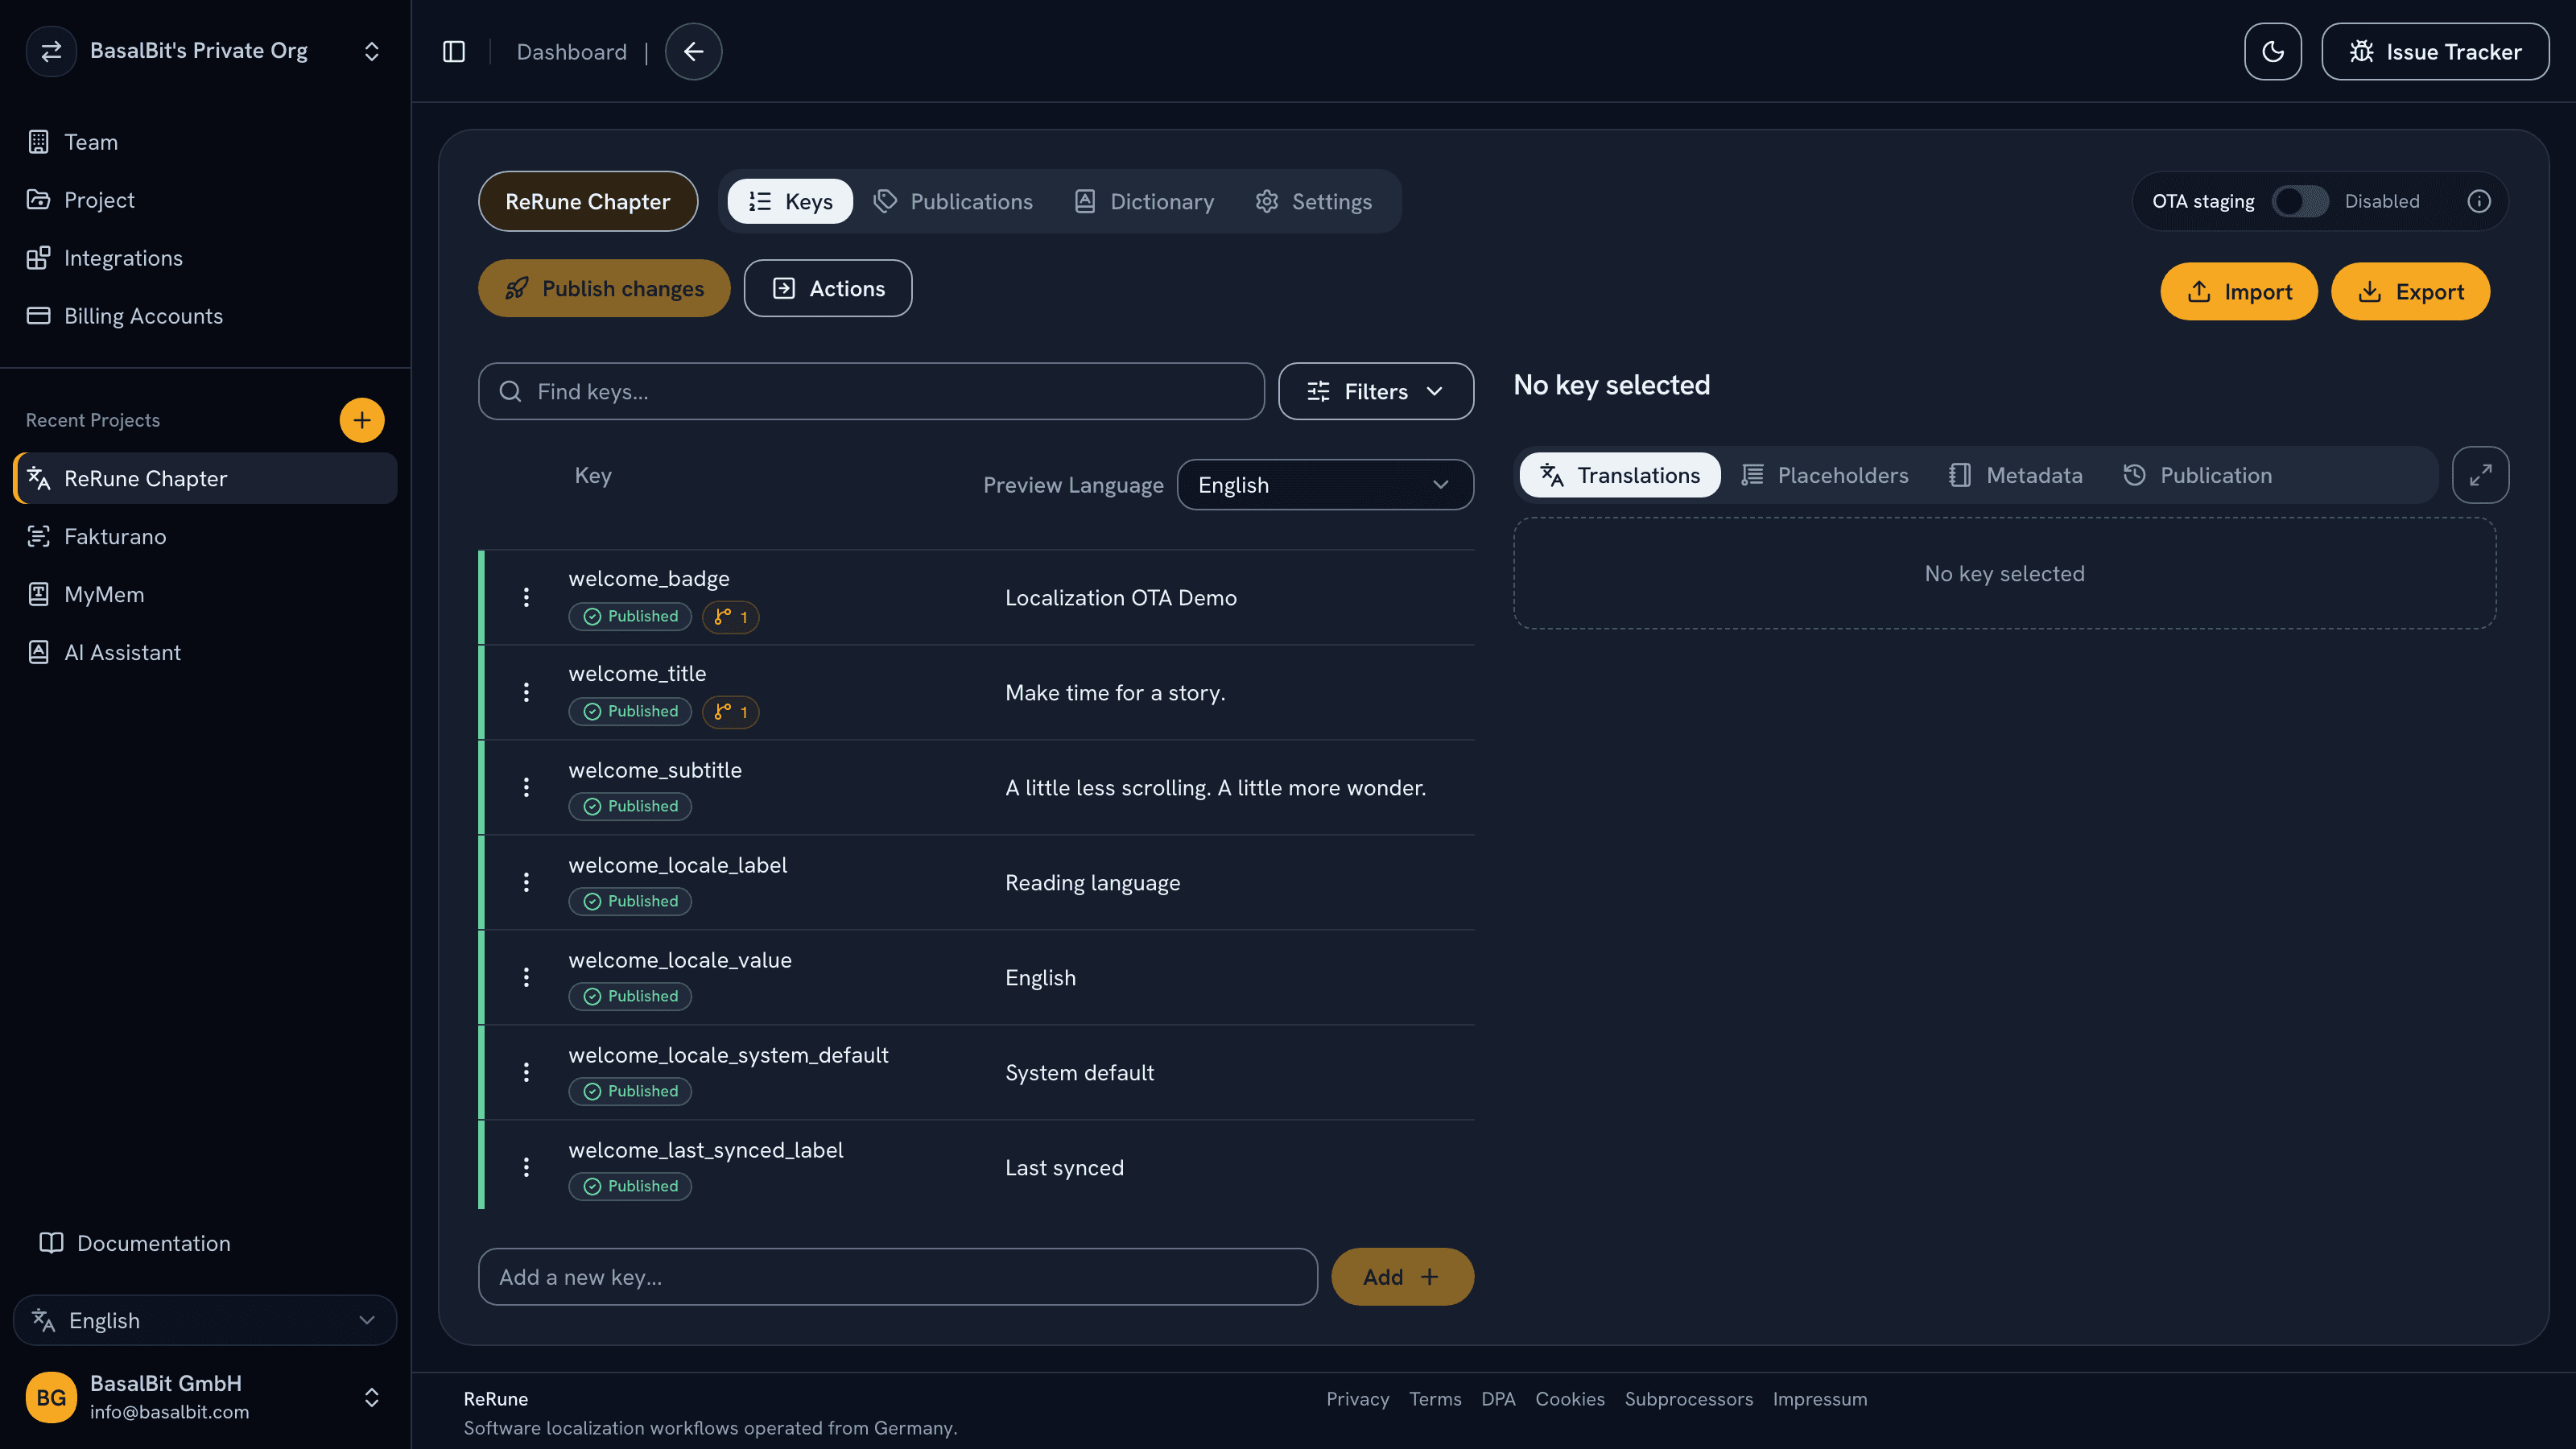
Task: Open row menu for welcome_locale_system_default
Action: tap(526, 1072)
